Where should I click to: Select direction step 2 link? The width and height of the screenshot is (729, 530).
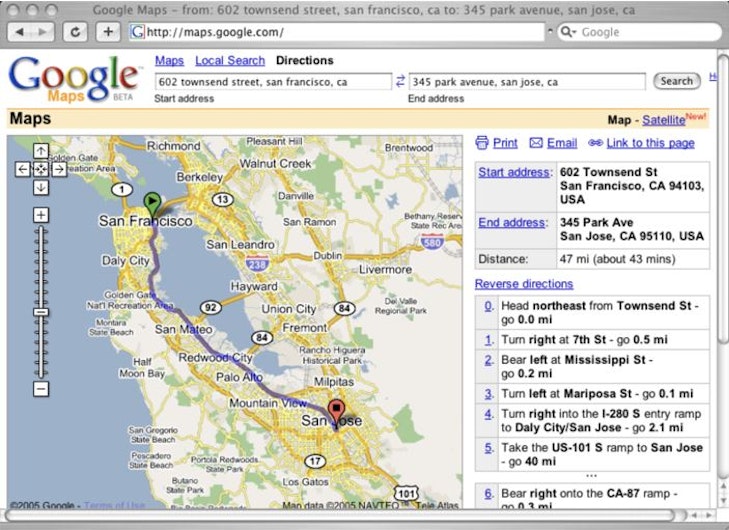point(488,360)
